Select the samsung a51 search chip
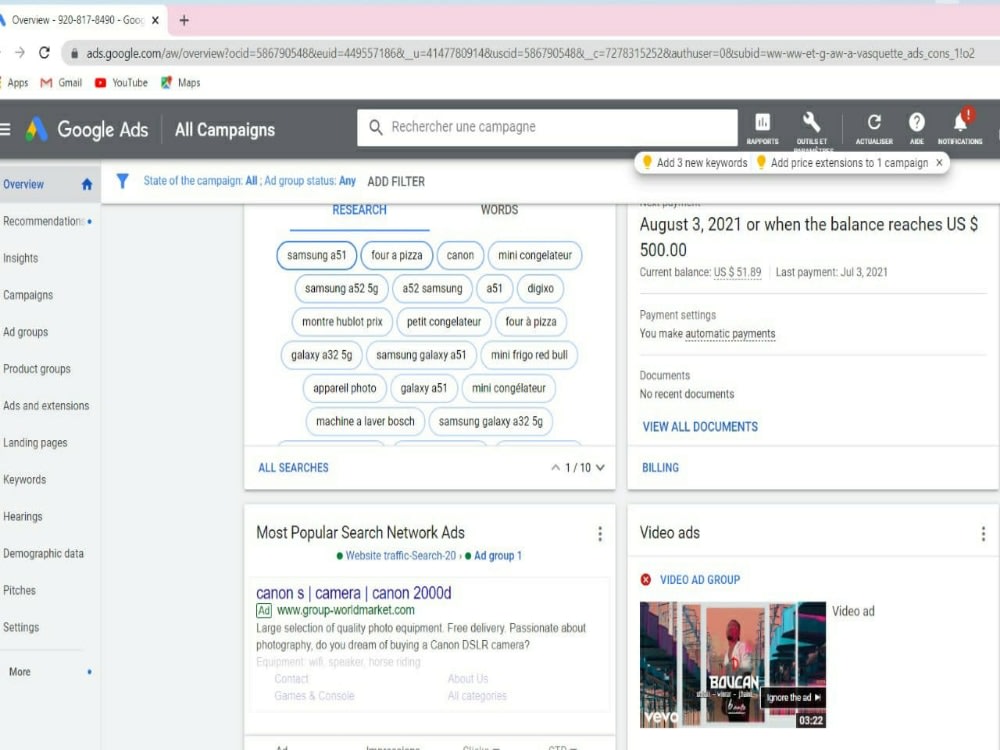This screenshot has height=750, width=1000. pyautogui.click(x=316, y=255)
